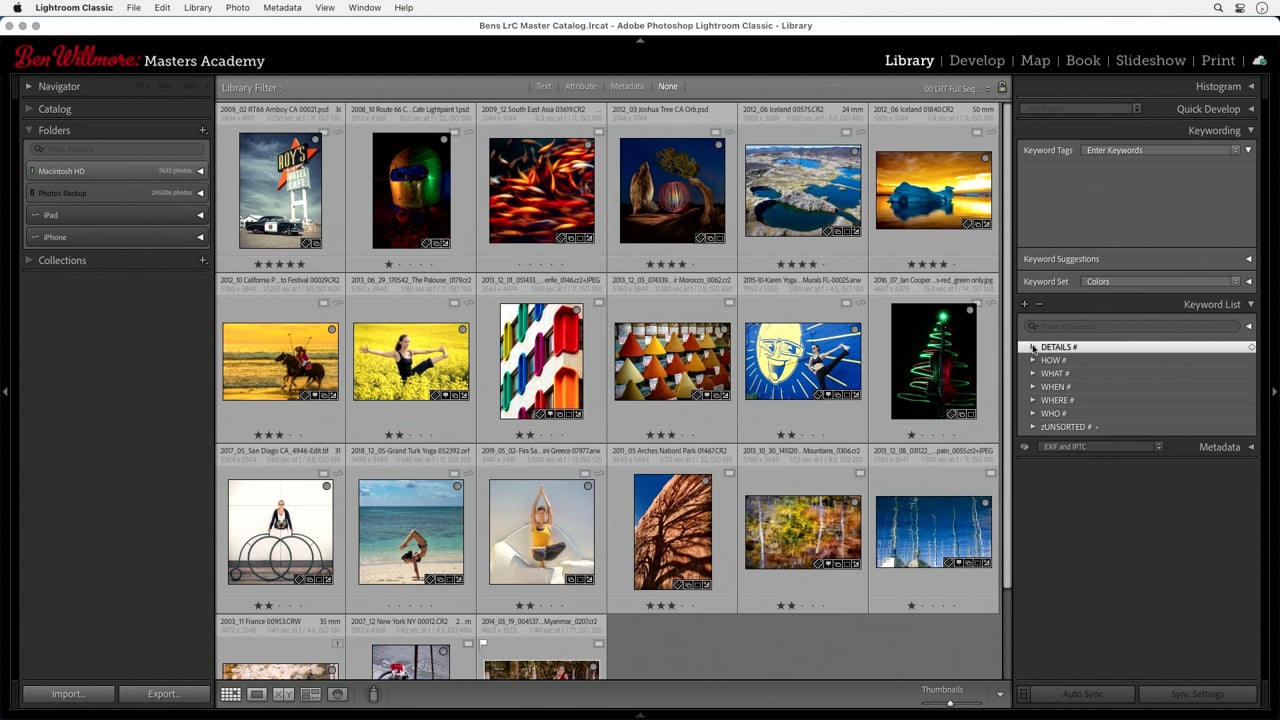This screenshot has height=720, width=1280.
Task: Open Compare view (X|Y) icon
Action: [x=284, y=694]
